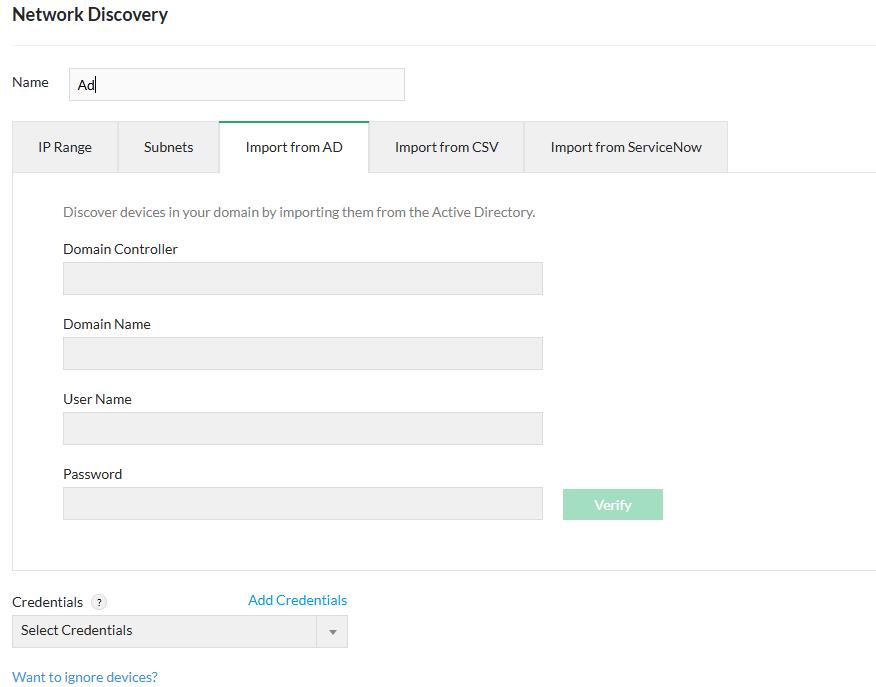Select the User Name input box

302,429
